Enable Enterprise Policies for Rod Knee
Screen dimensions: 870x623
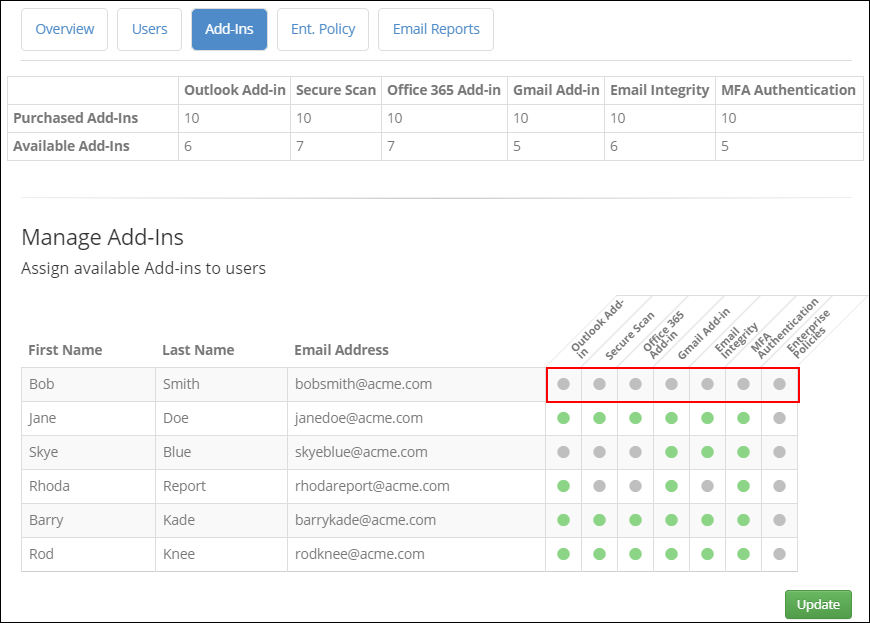pos(780,554)
